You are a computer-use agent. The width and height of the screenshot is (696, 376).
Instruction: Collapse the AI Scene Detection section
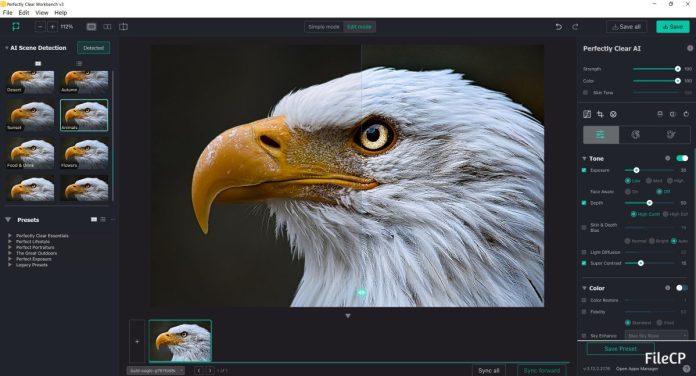coord(7,48)
